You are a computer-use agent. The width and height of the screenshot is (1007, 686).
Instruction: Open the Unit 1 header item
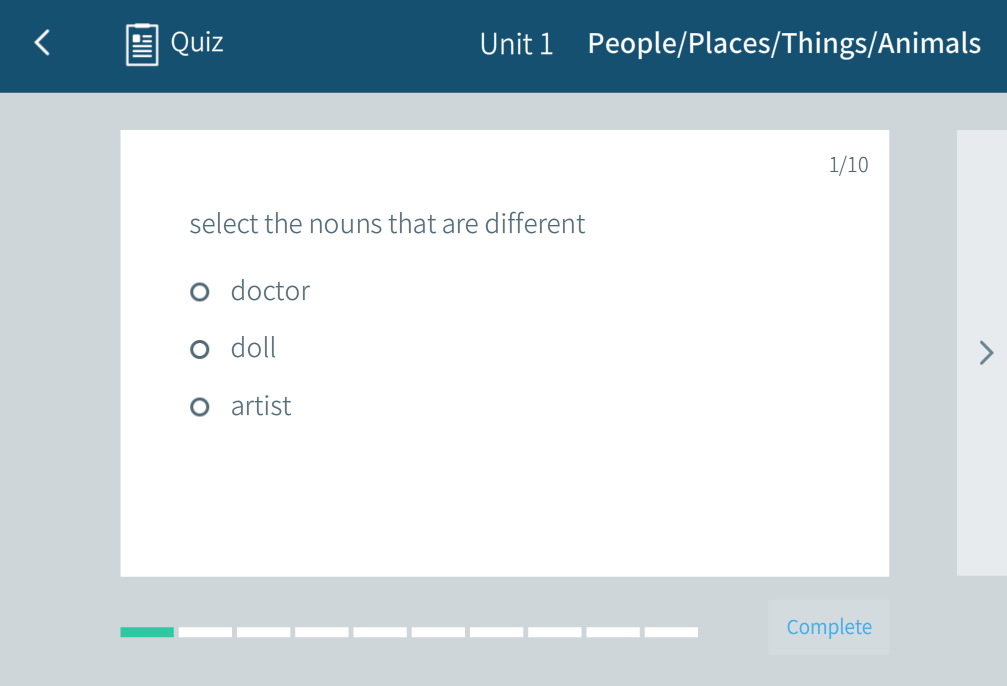[x=516, y=44]
